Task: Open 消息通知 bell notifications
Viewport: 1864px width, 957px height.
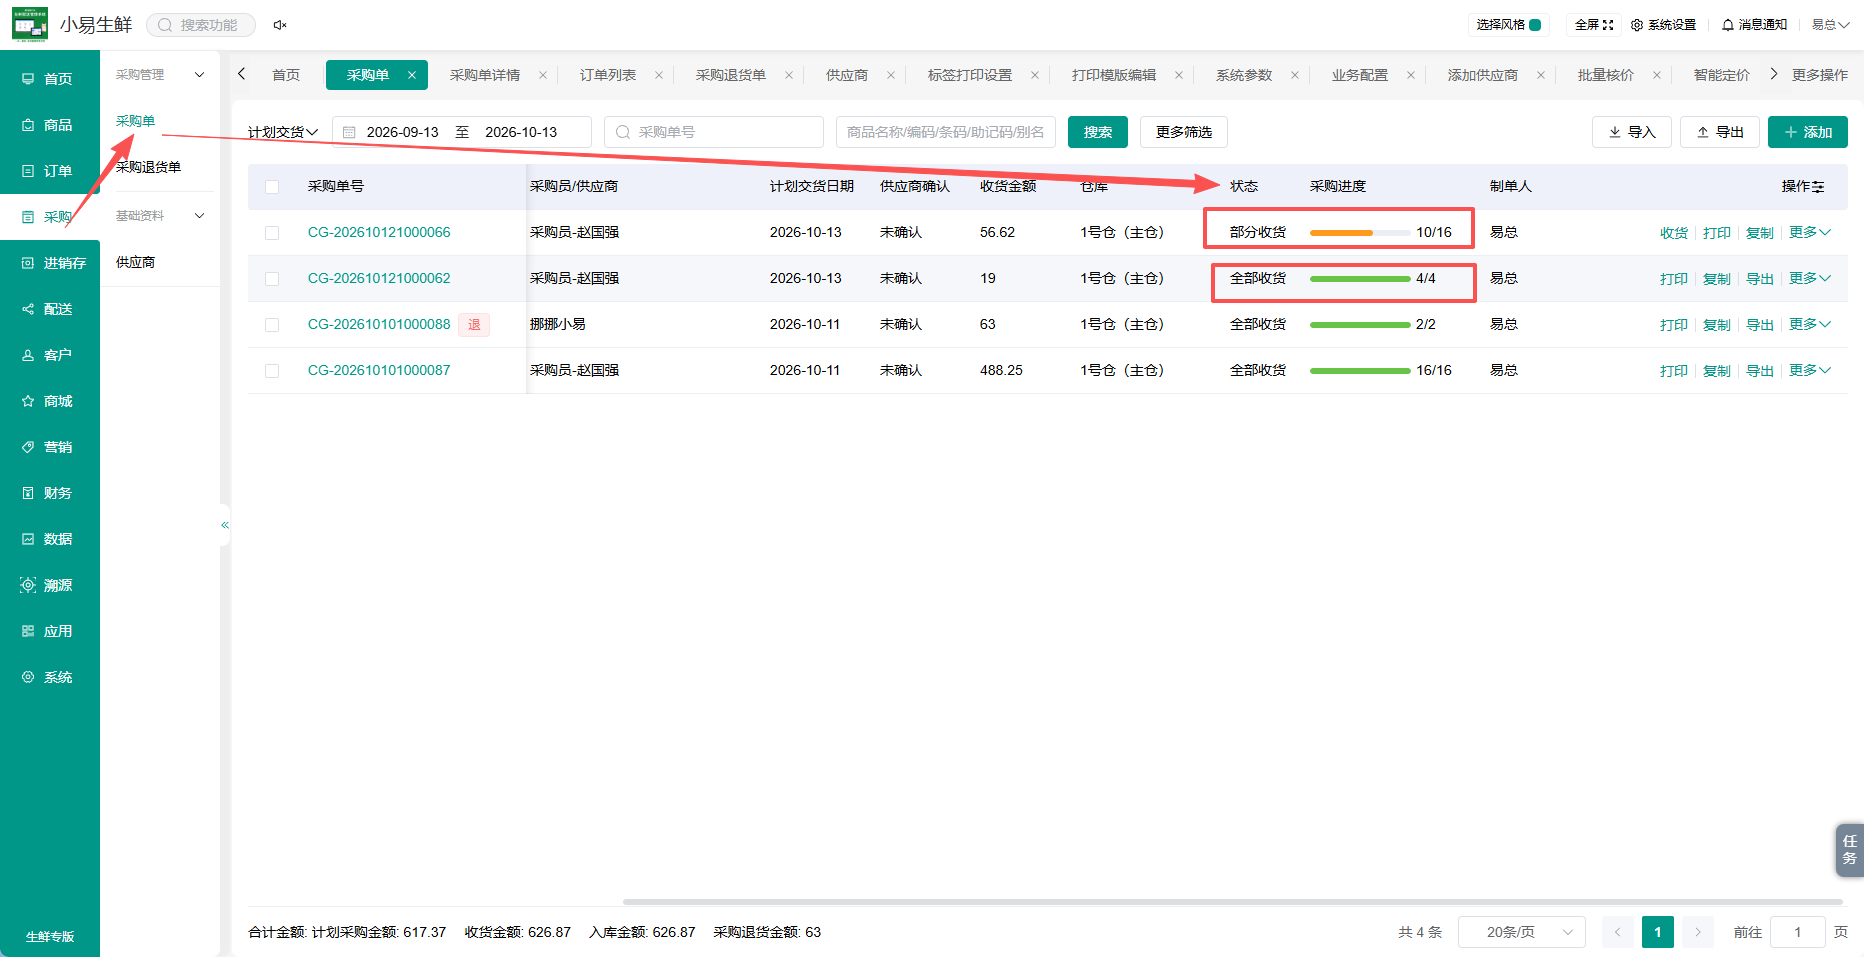Action: pyautogui.click(x=1754, y=25)
